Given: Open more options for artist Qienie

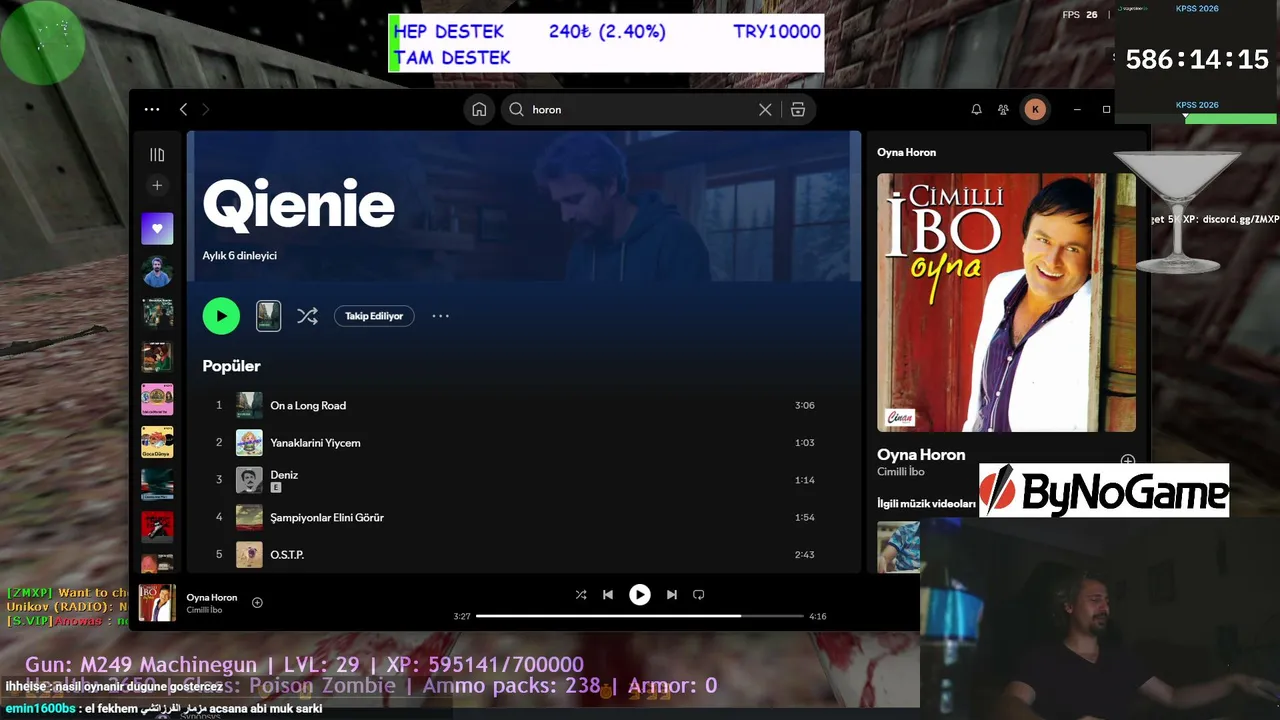Looking at the screenshot, I should tap(440, 316).
